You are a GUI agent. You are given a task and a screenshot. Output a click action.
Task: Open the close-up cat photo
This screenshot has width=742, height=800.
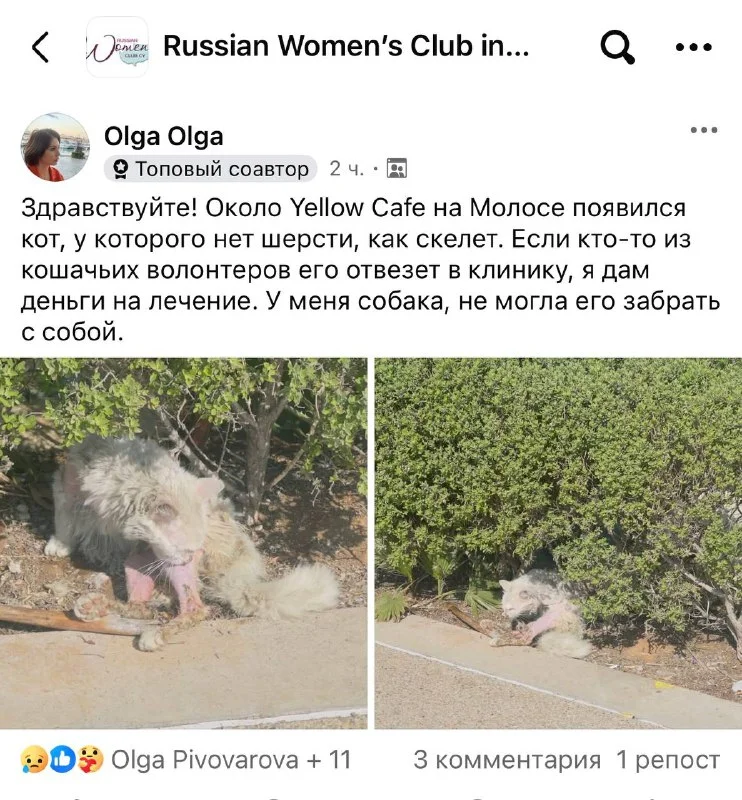(x=183, y=543)
